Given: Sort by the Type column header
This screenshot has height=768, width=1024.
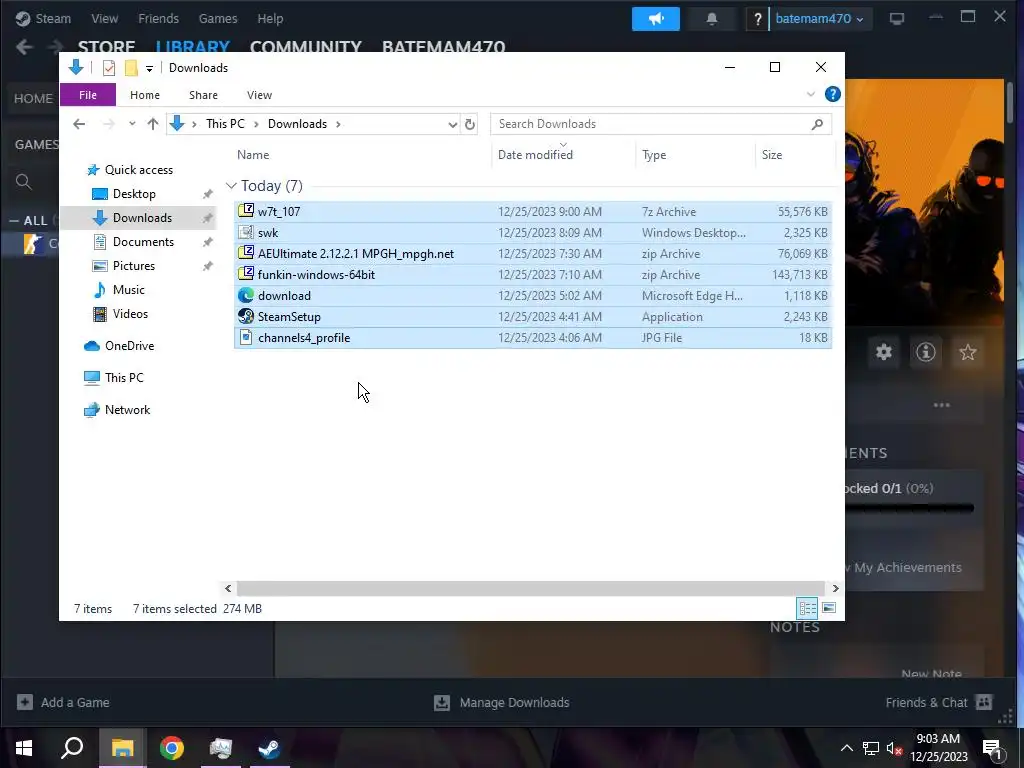Looking at the screenshot, I should point(695,155).
